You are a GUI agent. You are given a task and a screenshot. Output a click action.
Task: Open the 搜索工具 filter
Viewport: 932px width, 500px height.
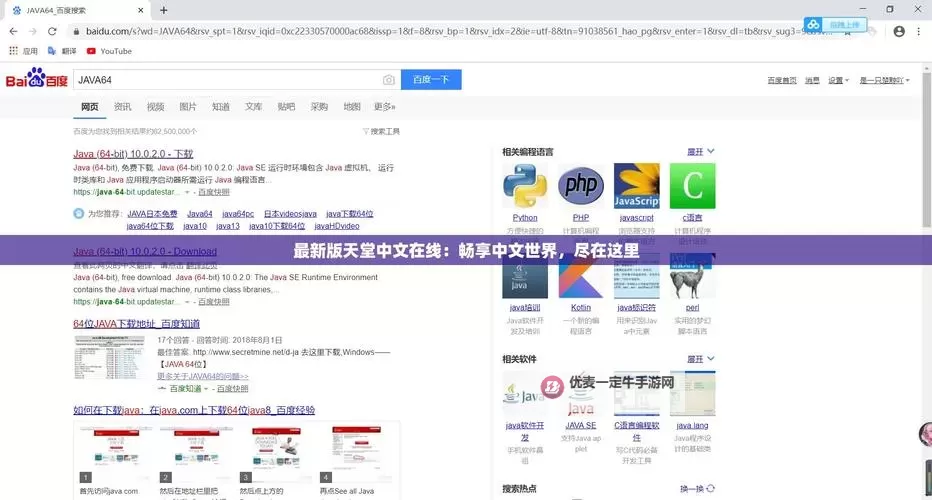click(381, 131)
